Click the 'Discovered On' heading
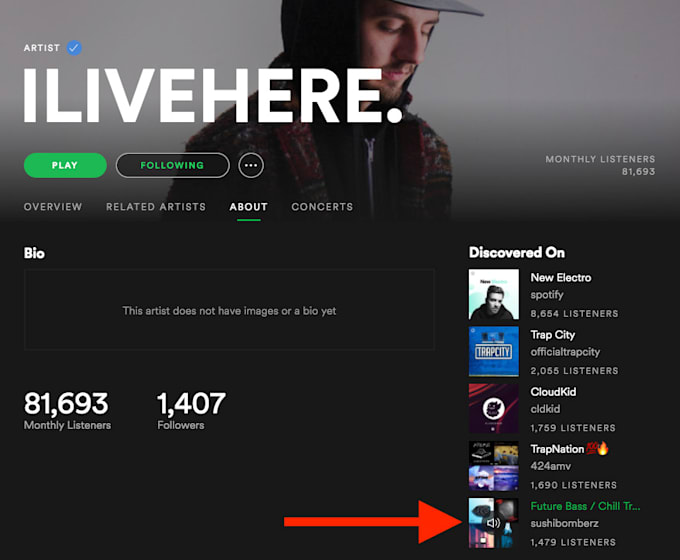Image resolution: width=680 pixels, height=560 pixels. [x=517, y=252]
